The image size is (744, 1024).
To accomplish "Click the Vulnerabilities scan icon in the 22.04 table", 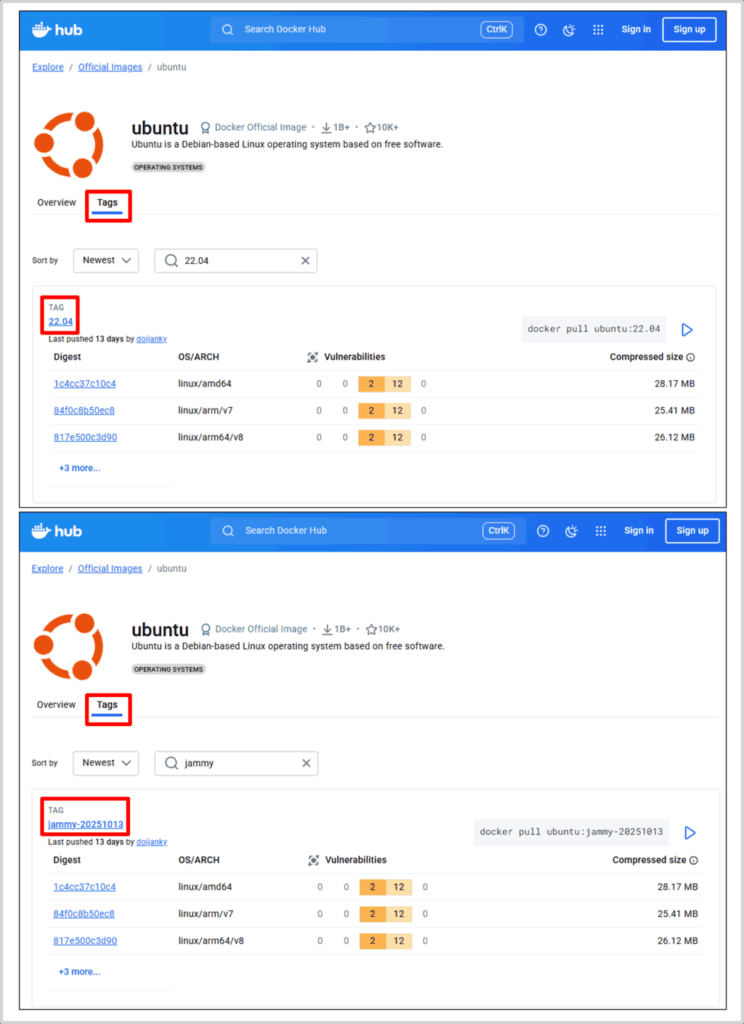I will click(x=312, y=357).
